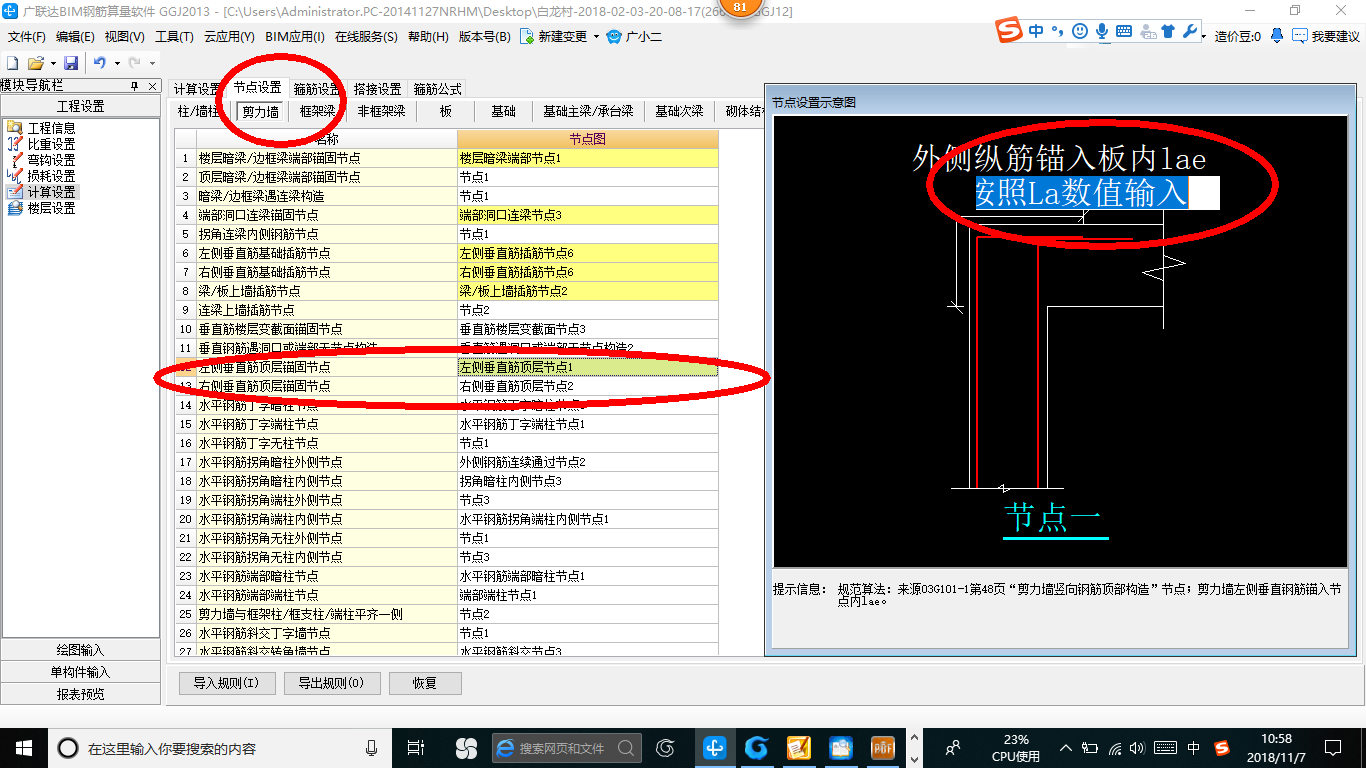
Task: Click the New file toolbar icon
Action: pyautogui.click(x=13, y=63)
